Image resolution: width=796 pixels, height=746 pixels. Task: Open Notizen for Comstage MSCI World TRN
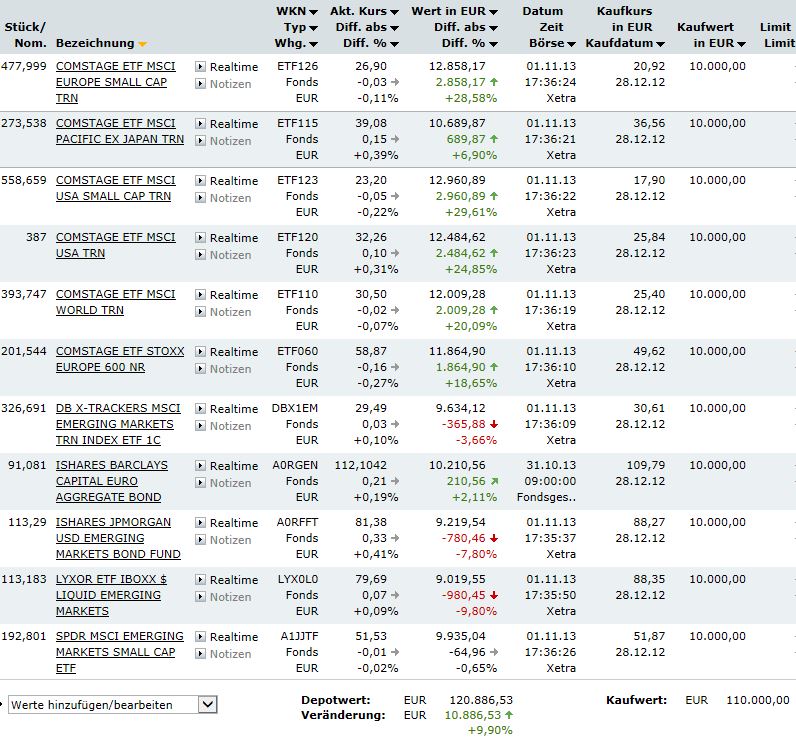click(x=223, y=312)
